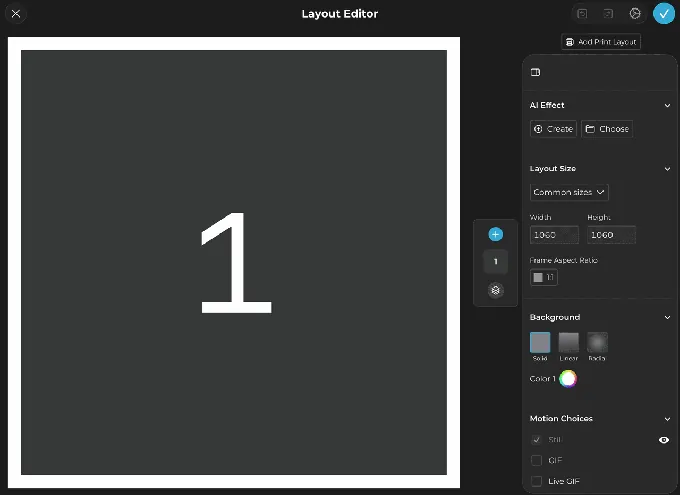Enable the Live GIF checkbox
Image resolution: width=680 pixels, height=495 pixels.
pos(536,481)
